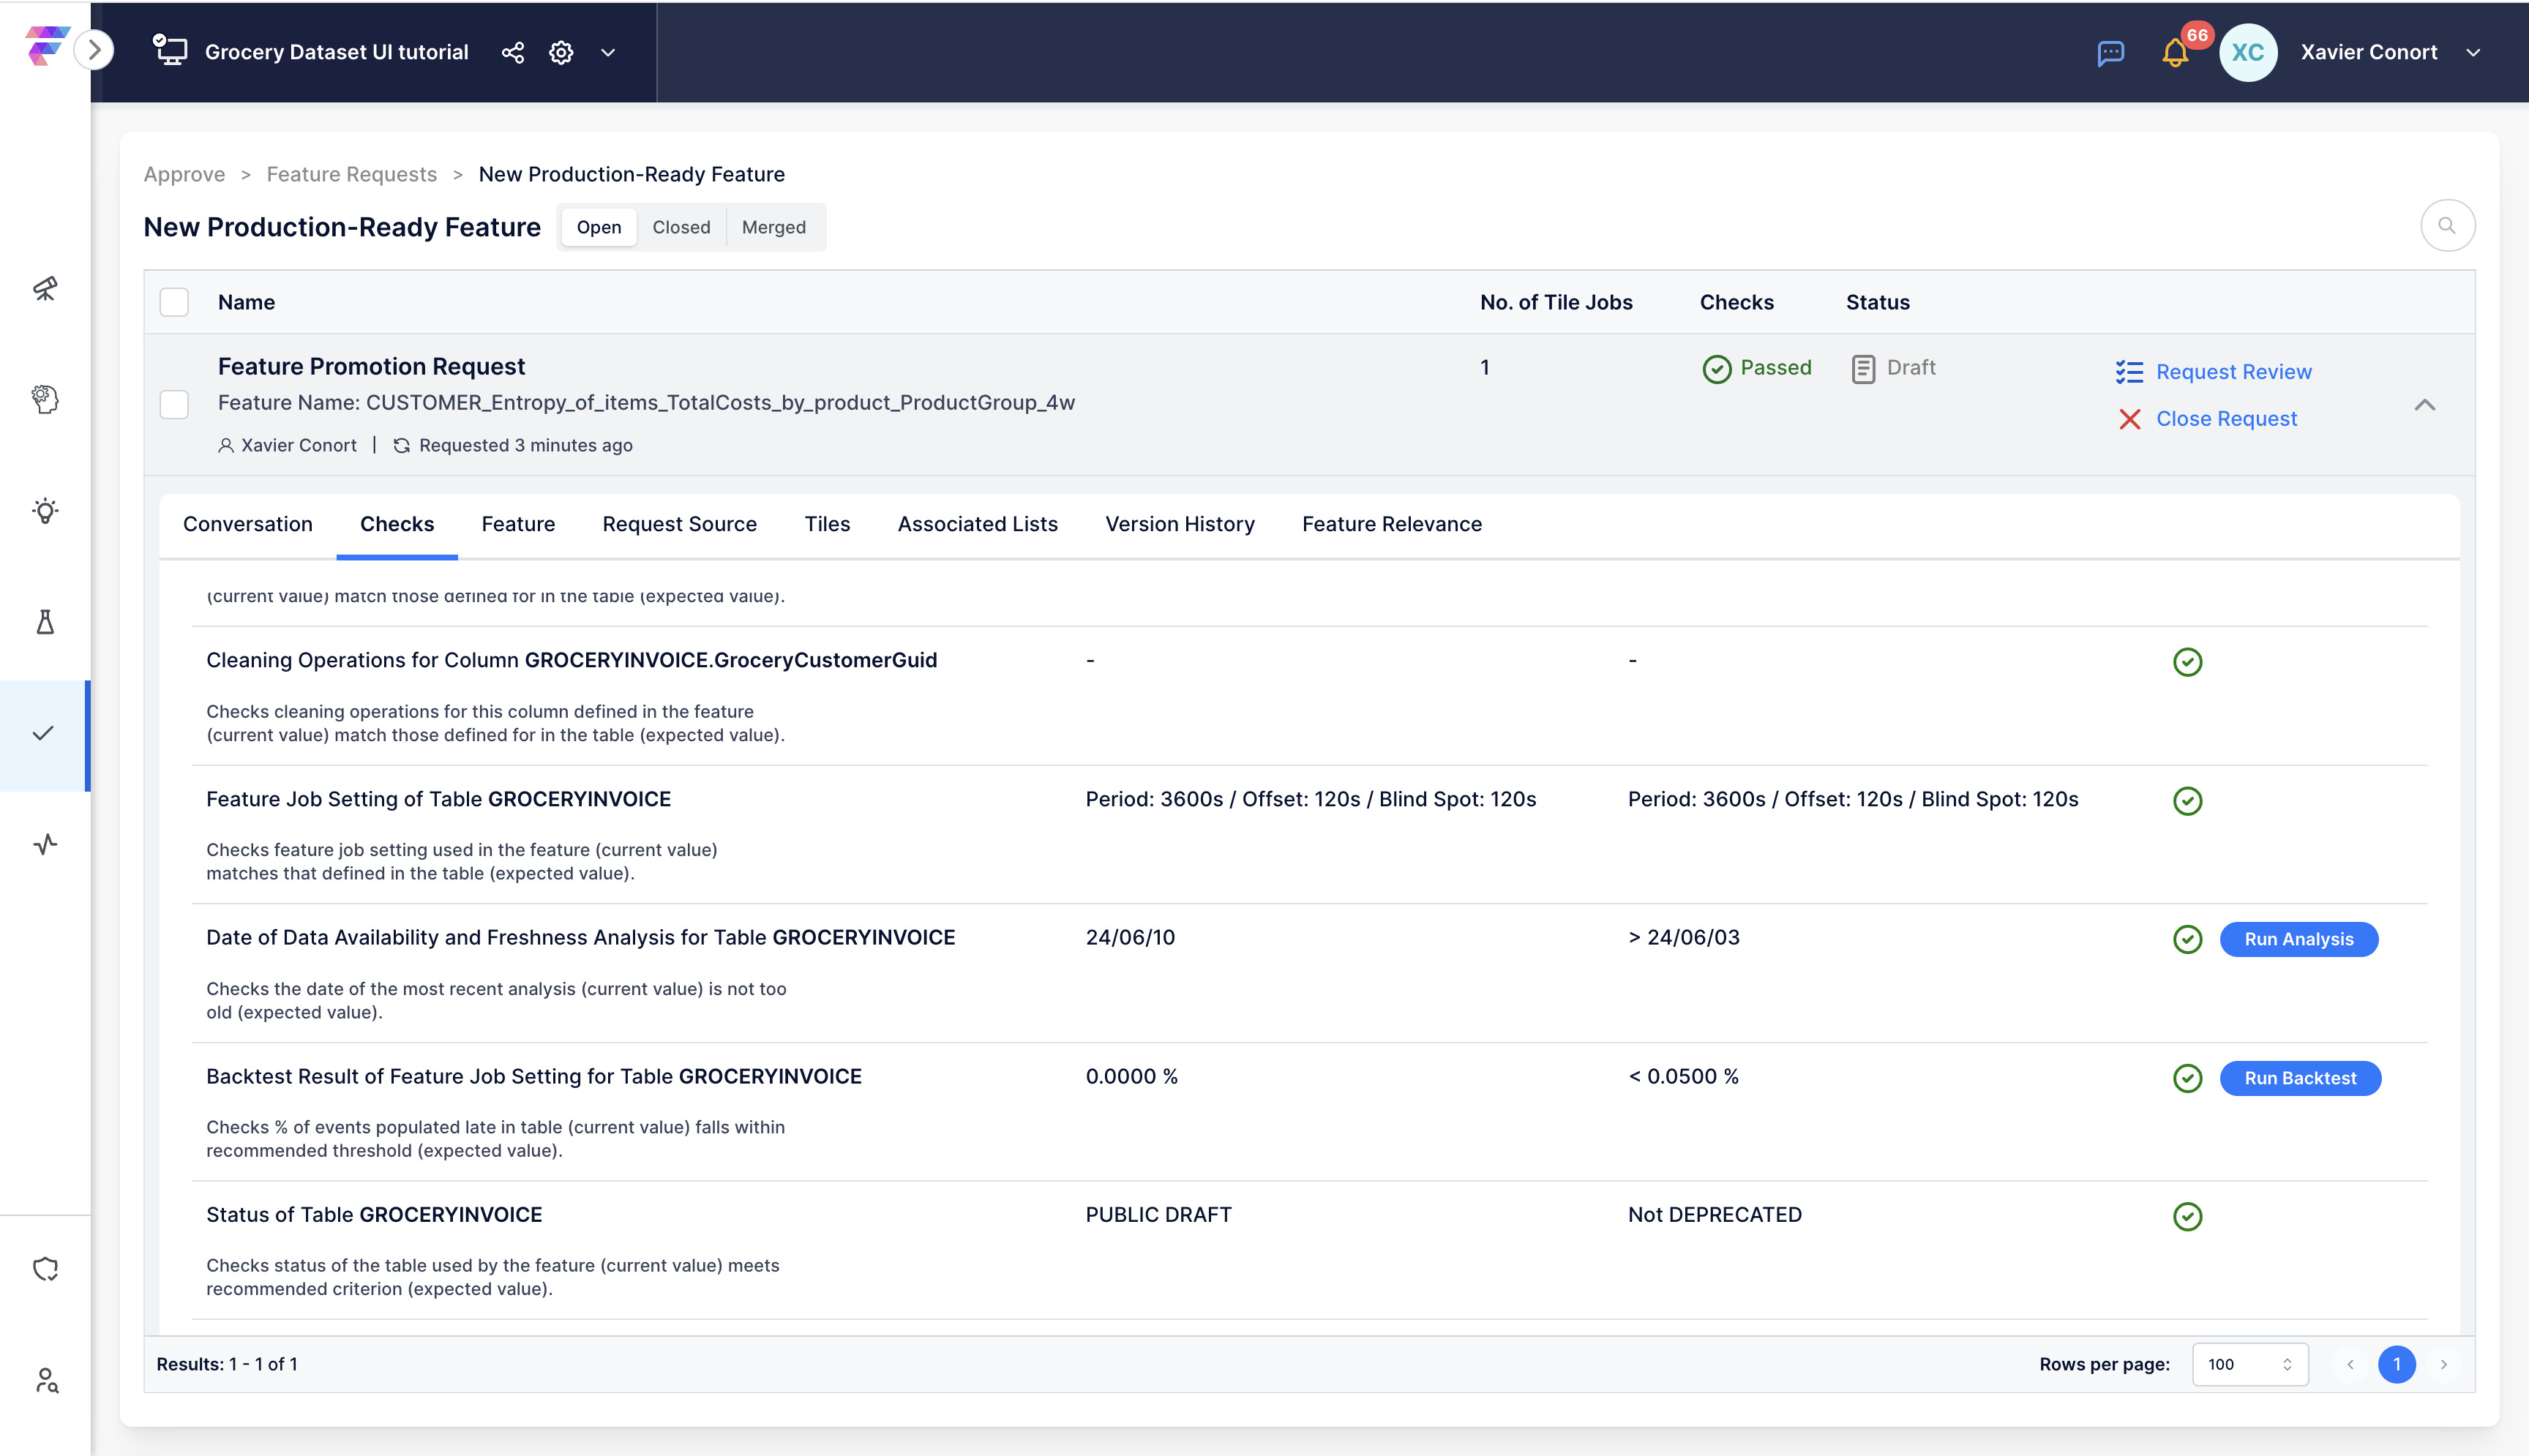
Task: Click the Run Analysis button
Action: (x=2298, y=939)
